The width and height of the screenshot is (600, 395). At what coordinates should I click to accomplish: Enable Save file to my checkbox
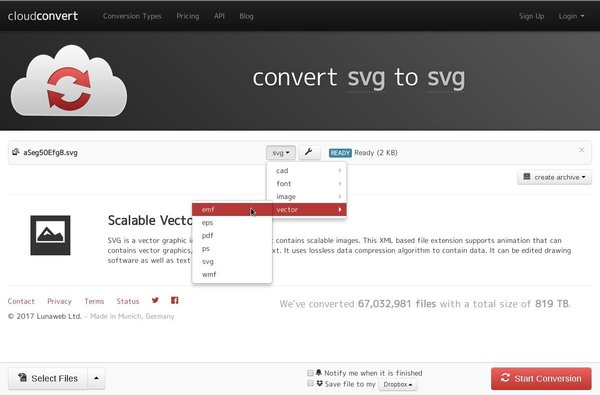[310, 384]
